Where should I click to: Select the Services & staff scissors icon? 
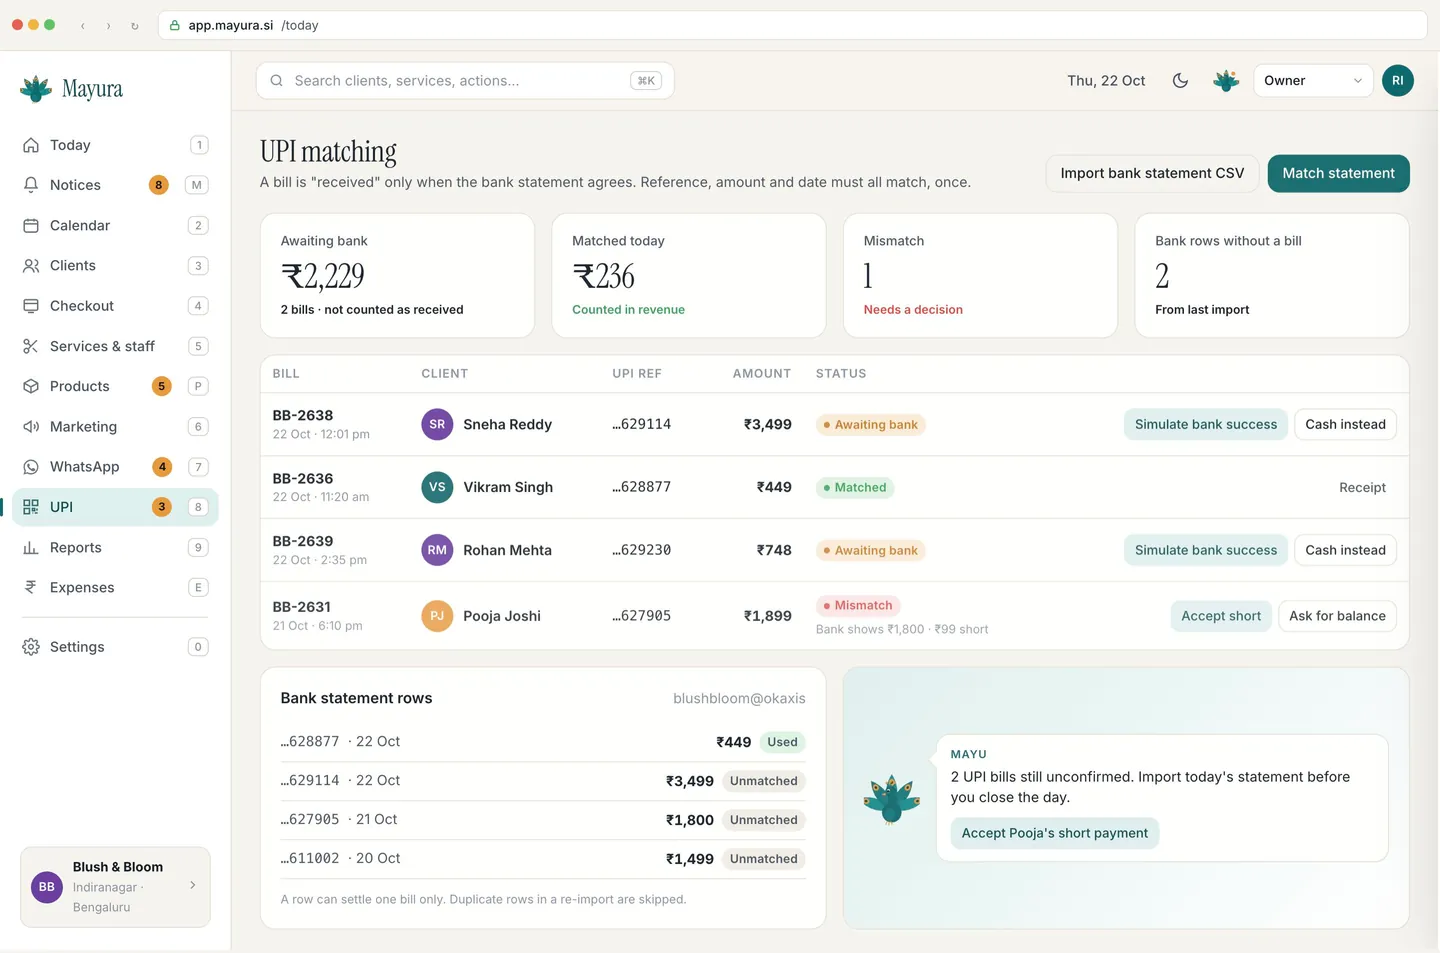click(x=31, y=346)
